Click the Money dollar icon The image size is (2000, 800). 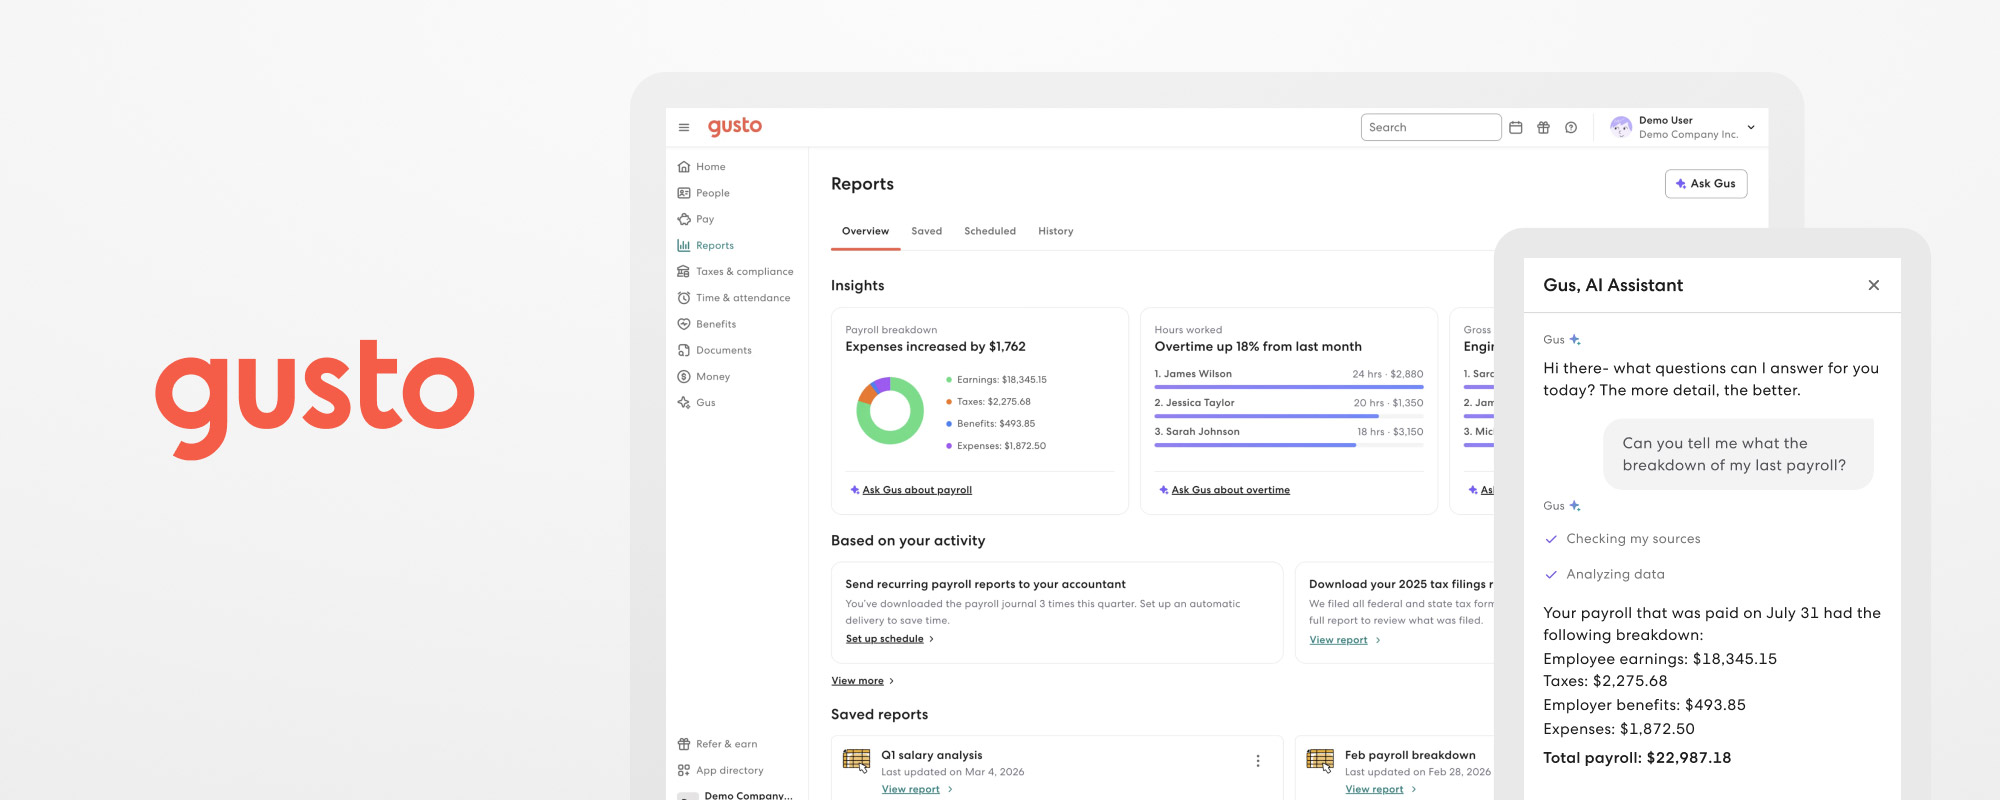coord(684,376)
